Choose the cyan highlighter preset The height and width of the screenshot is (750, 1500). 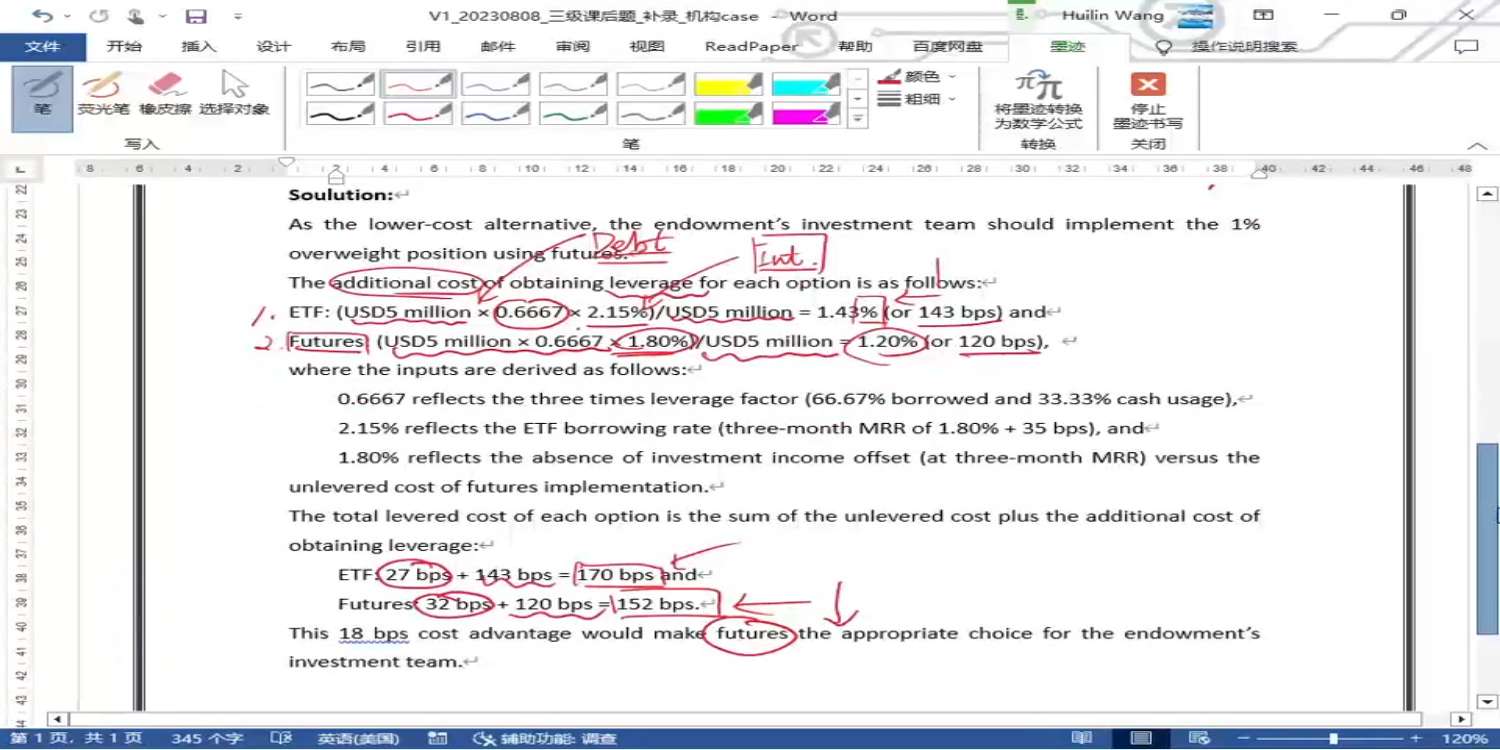coord(806,84)
